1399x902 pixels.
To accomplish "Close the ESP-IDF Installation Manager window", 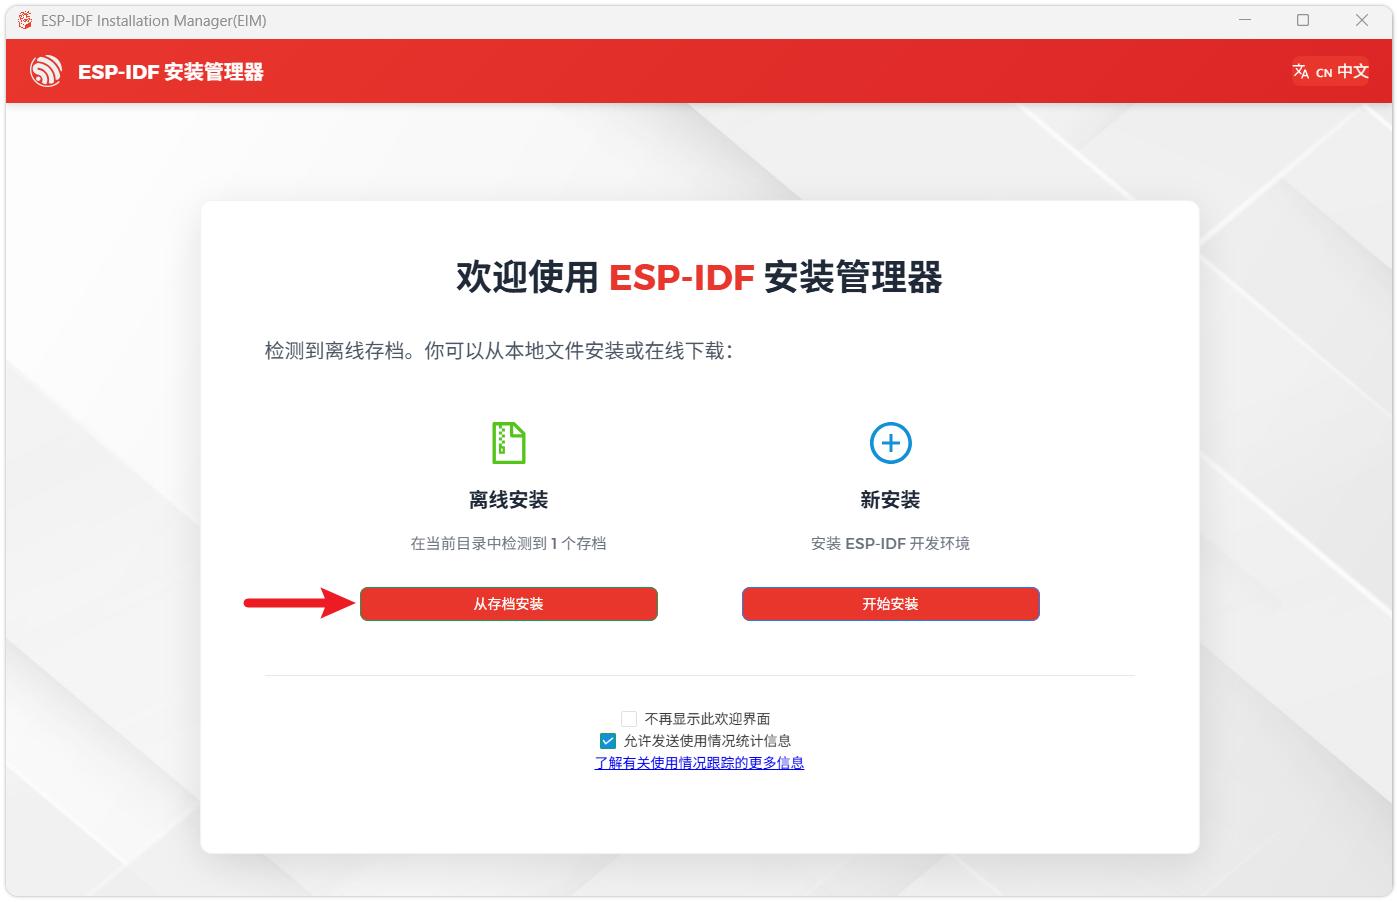I will (x=1361, y=20).
